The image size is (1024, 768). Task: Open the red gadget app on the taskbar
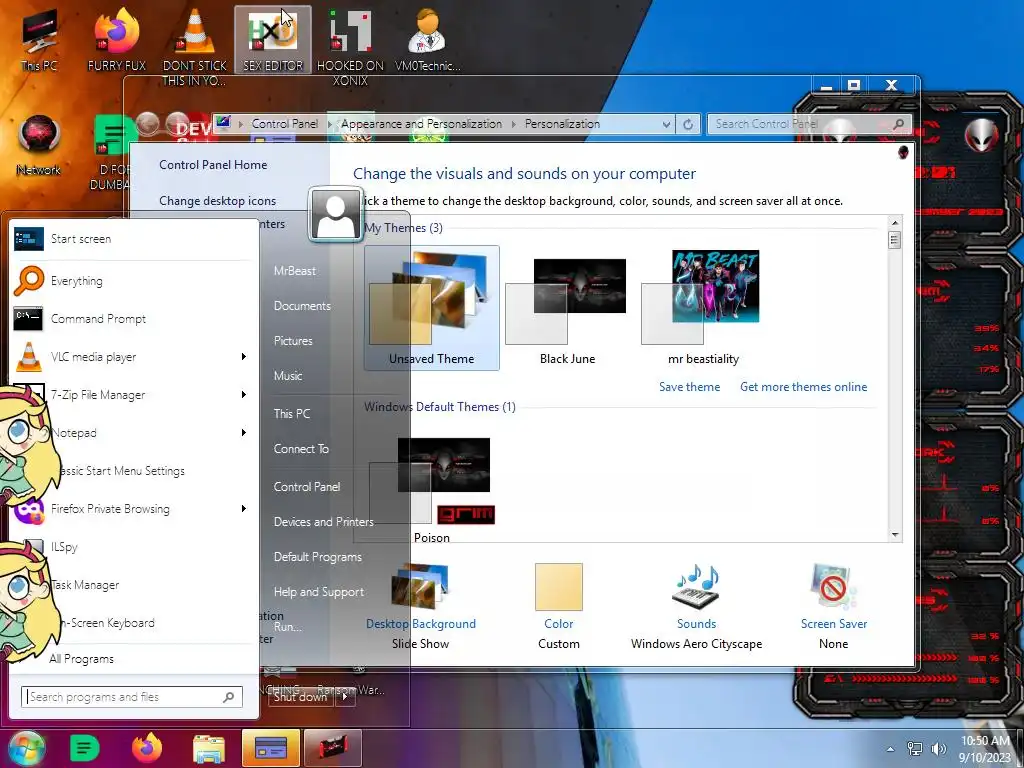pos(332,748)
